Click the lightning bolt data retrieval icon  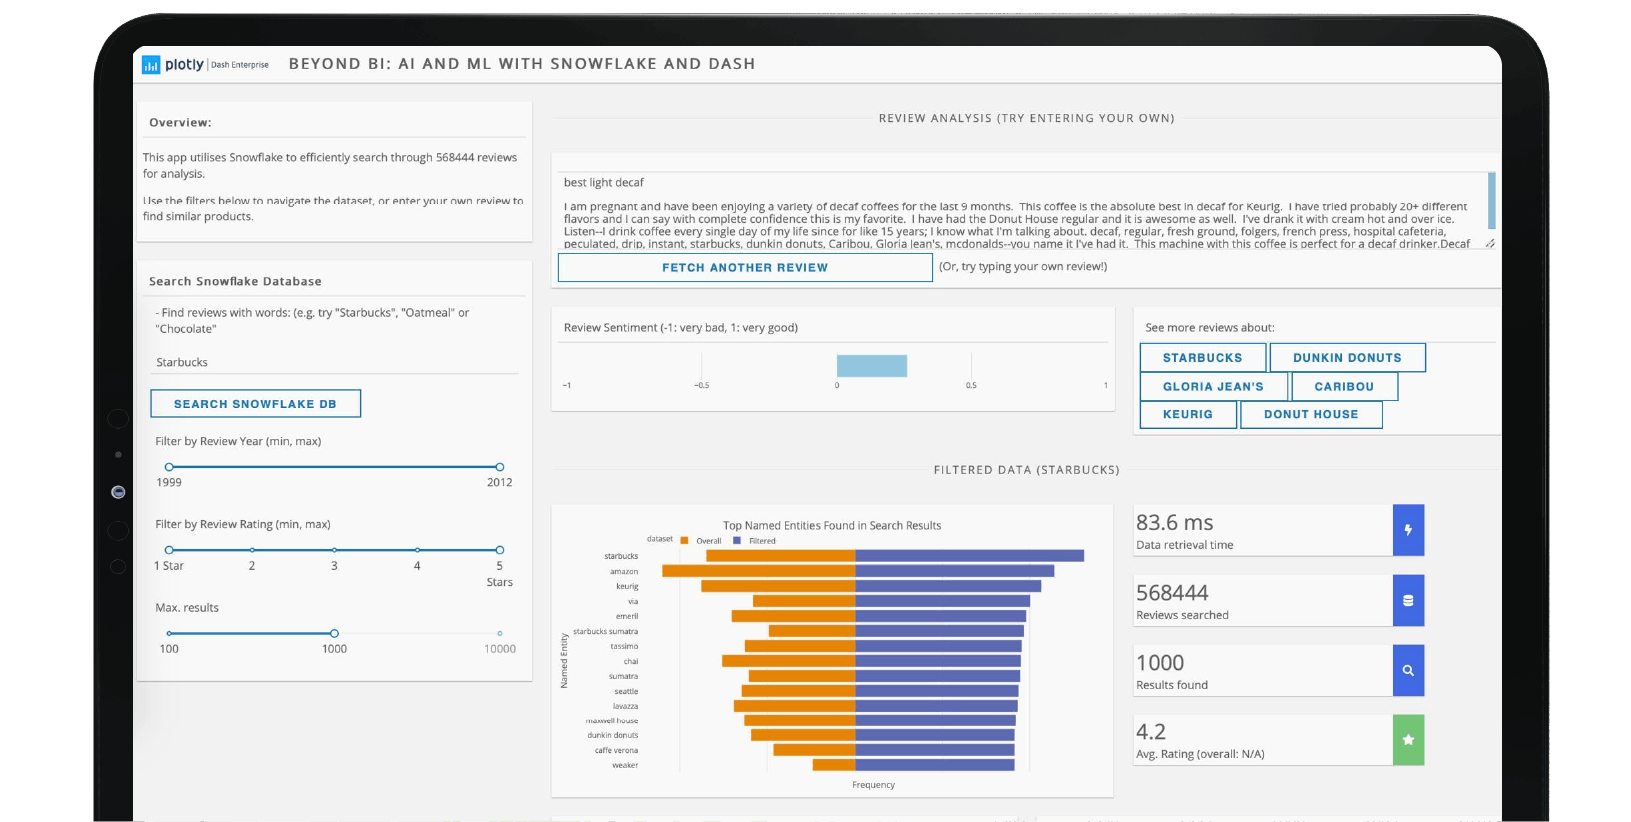1408,530
